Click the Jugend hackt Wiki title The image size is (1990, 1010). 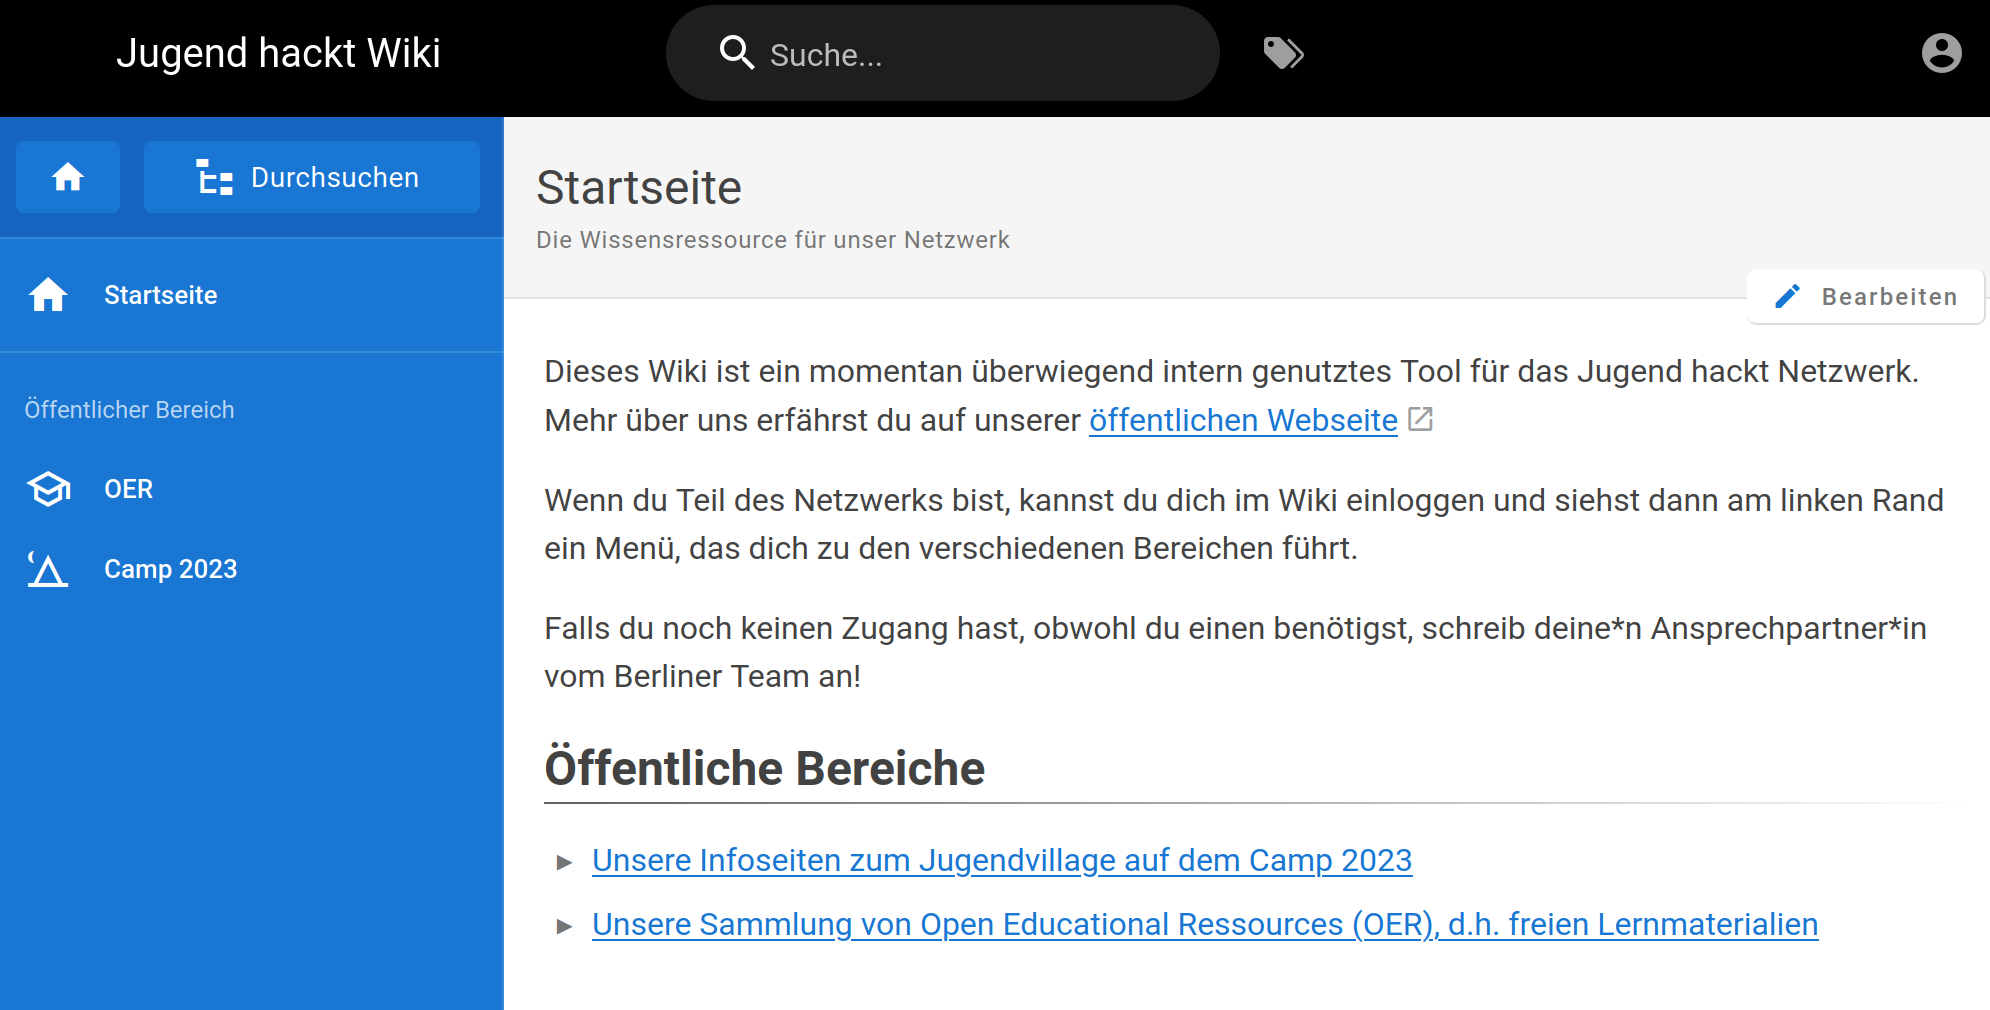pos(280,53)
